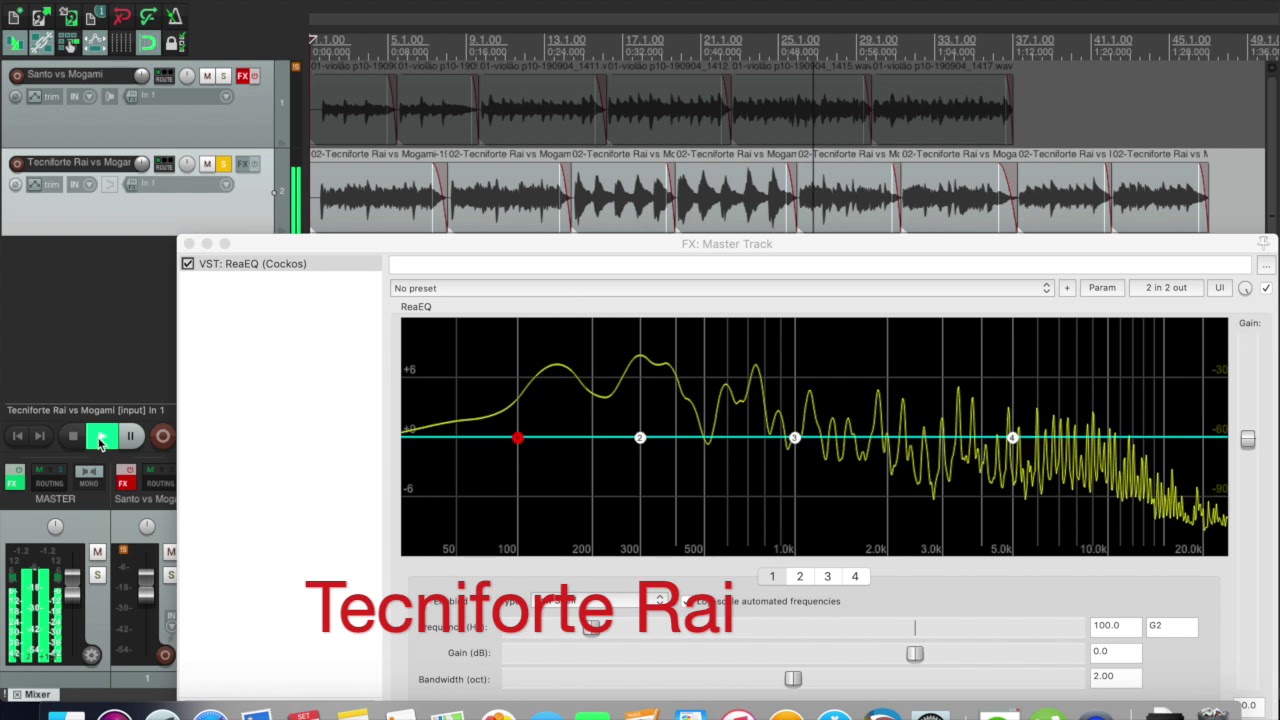Unsolo the Tecniforte Rai track
This screenshot has width=1280, height=720.
click(x=223, y=163)
